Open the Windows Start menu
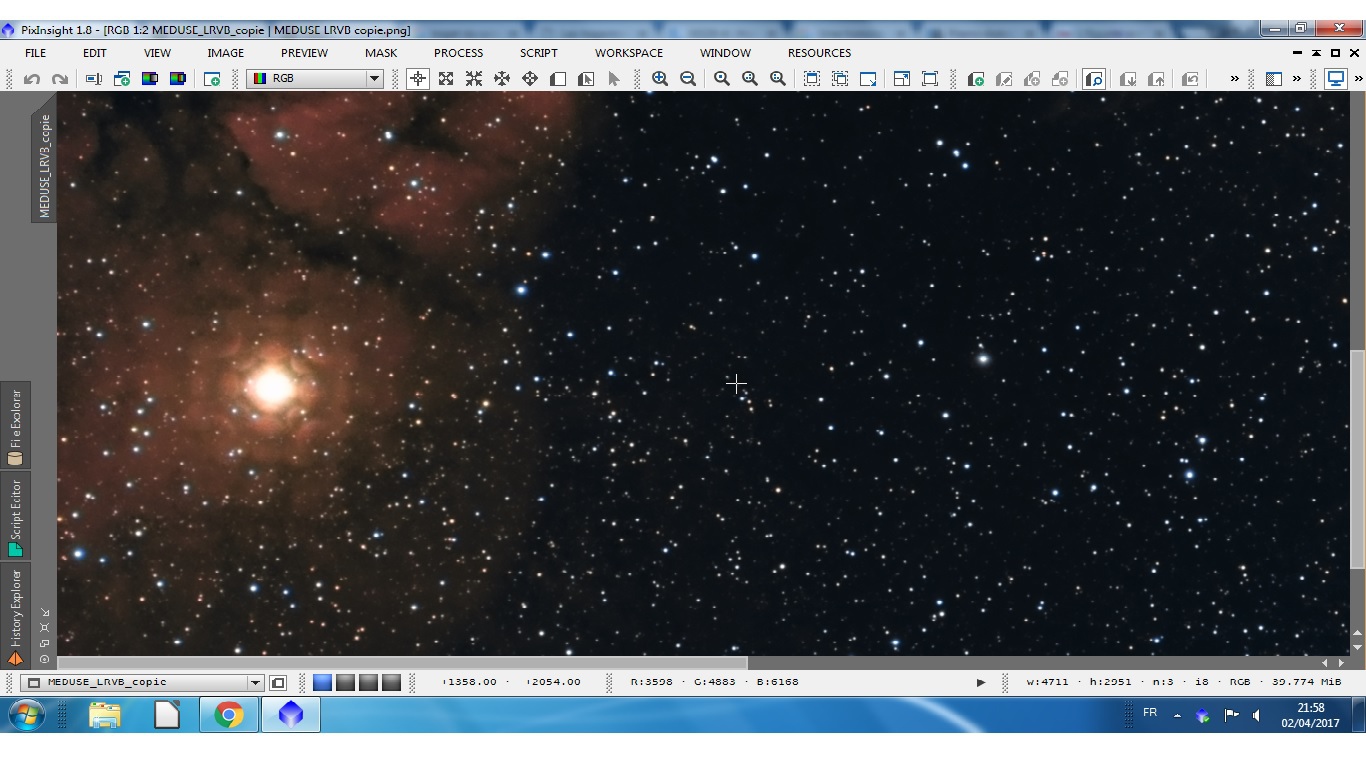This screenshot has height=768, width=1366. pyautogui.click(x=26, y=715)
